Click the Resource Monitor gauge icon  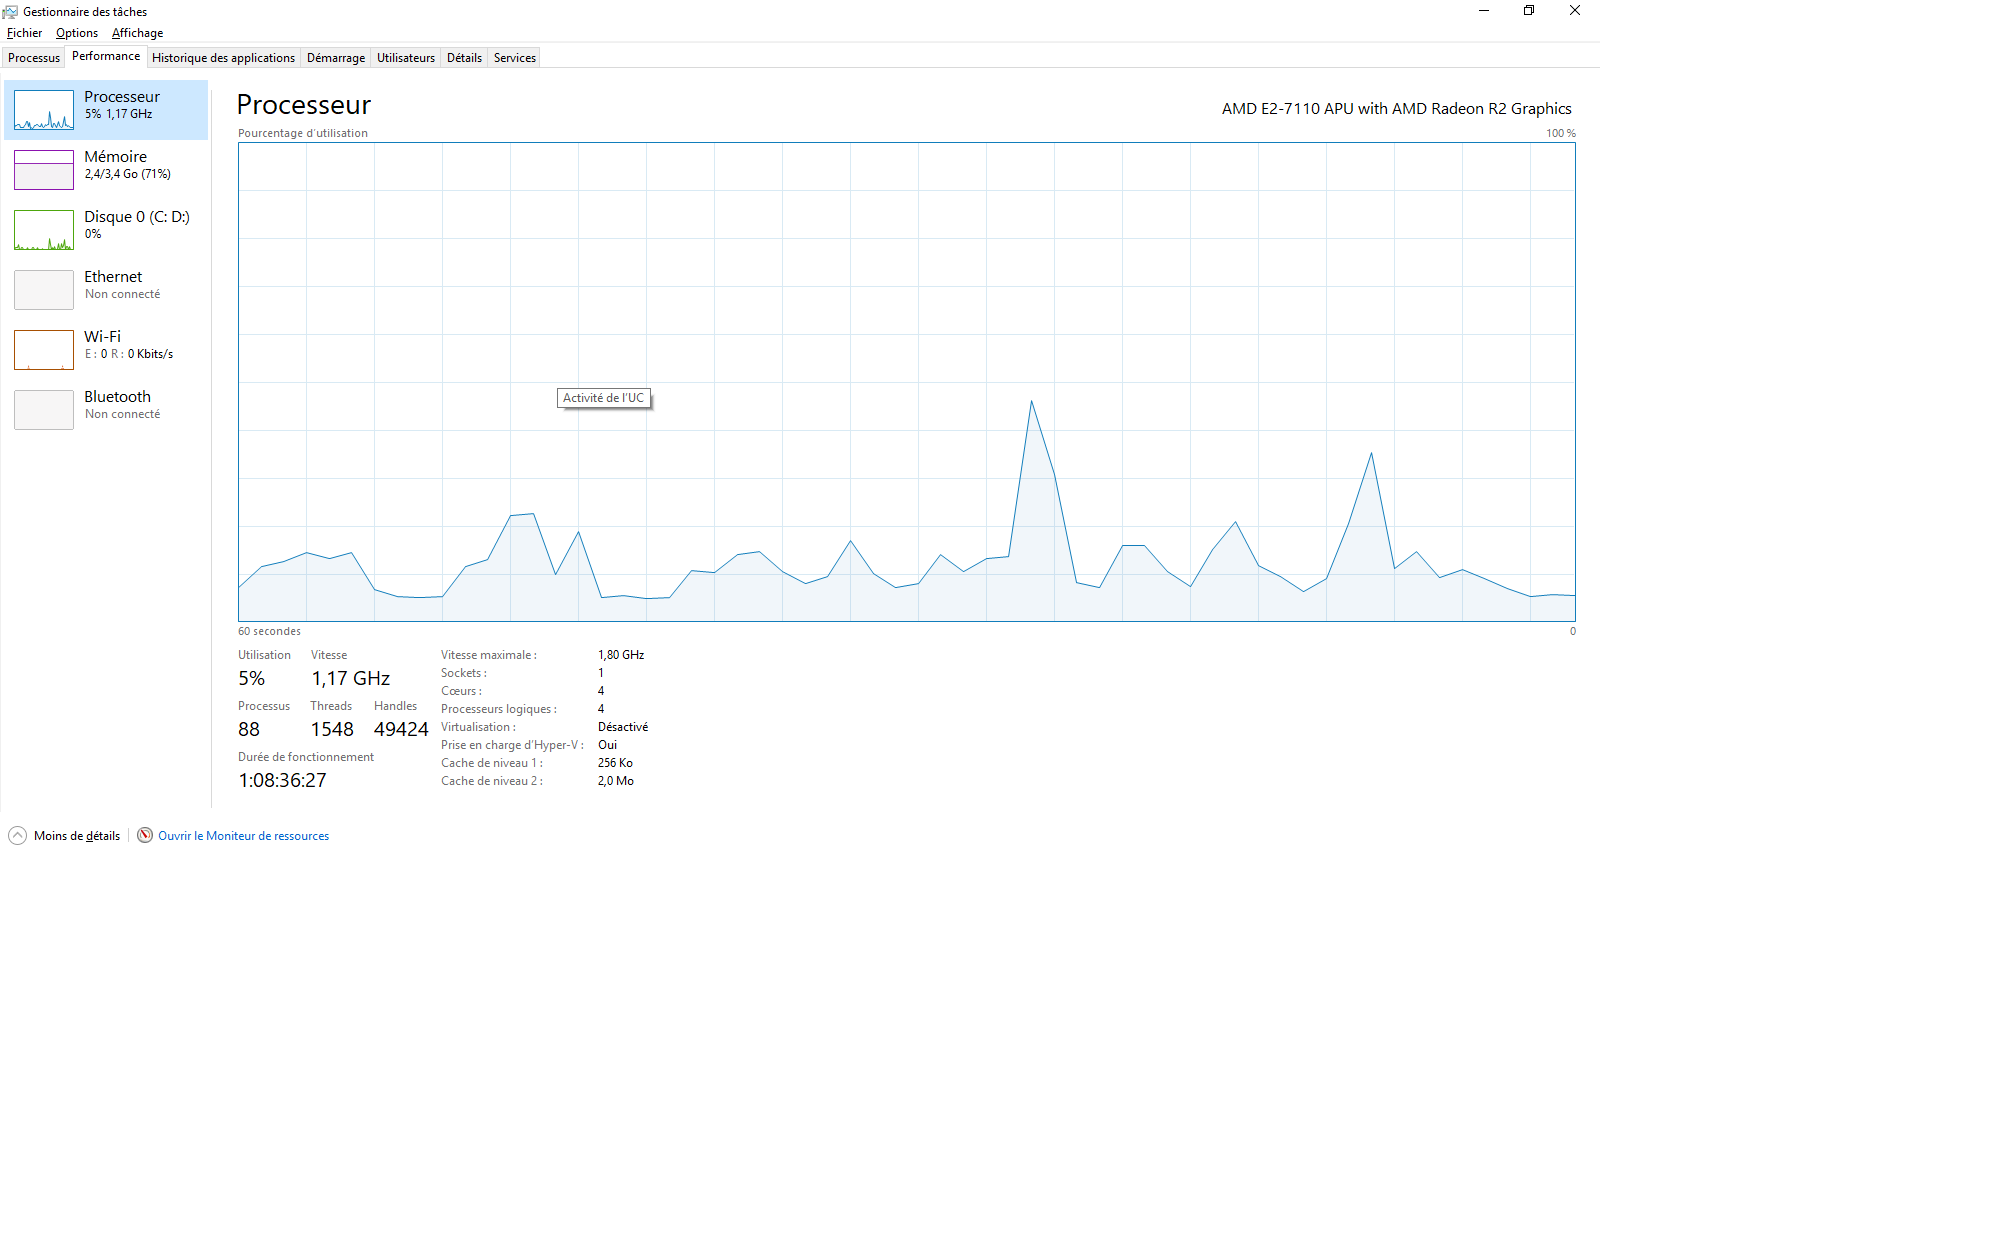tap(145, 835)
